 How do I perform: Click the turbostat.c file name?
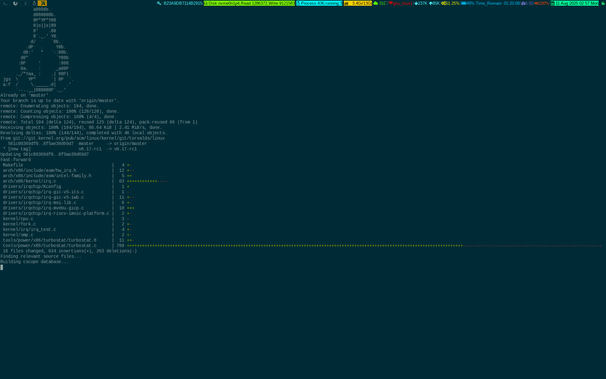49,246
